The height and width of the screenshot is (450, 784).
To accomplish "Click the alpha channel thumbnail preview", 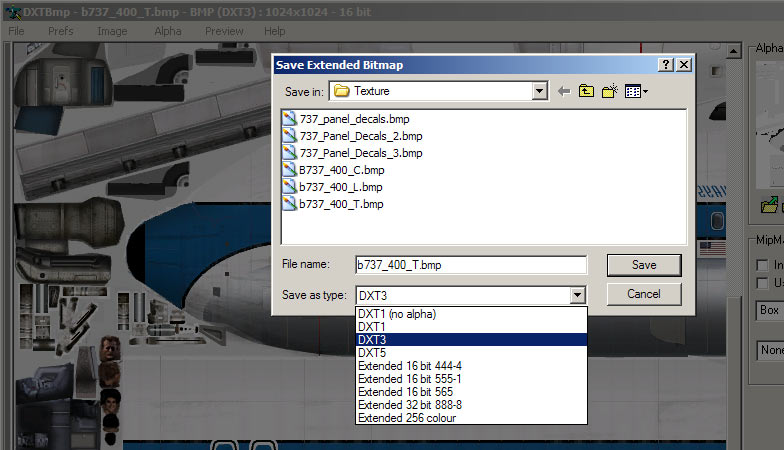I will [x=770, y=125].
